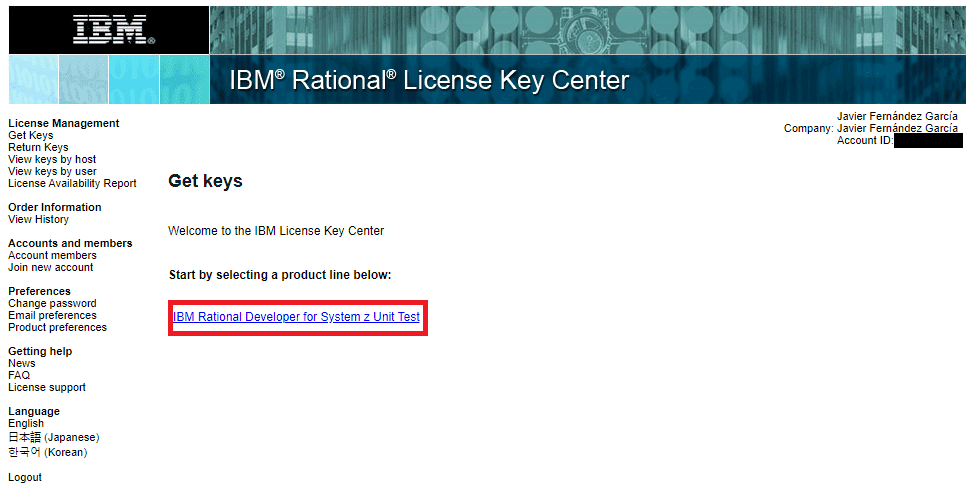Image resolution: width=966 pixels, height=501 pixels.
Task: Open Get Keys in sidebar
Action: pos(30,135)
